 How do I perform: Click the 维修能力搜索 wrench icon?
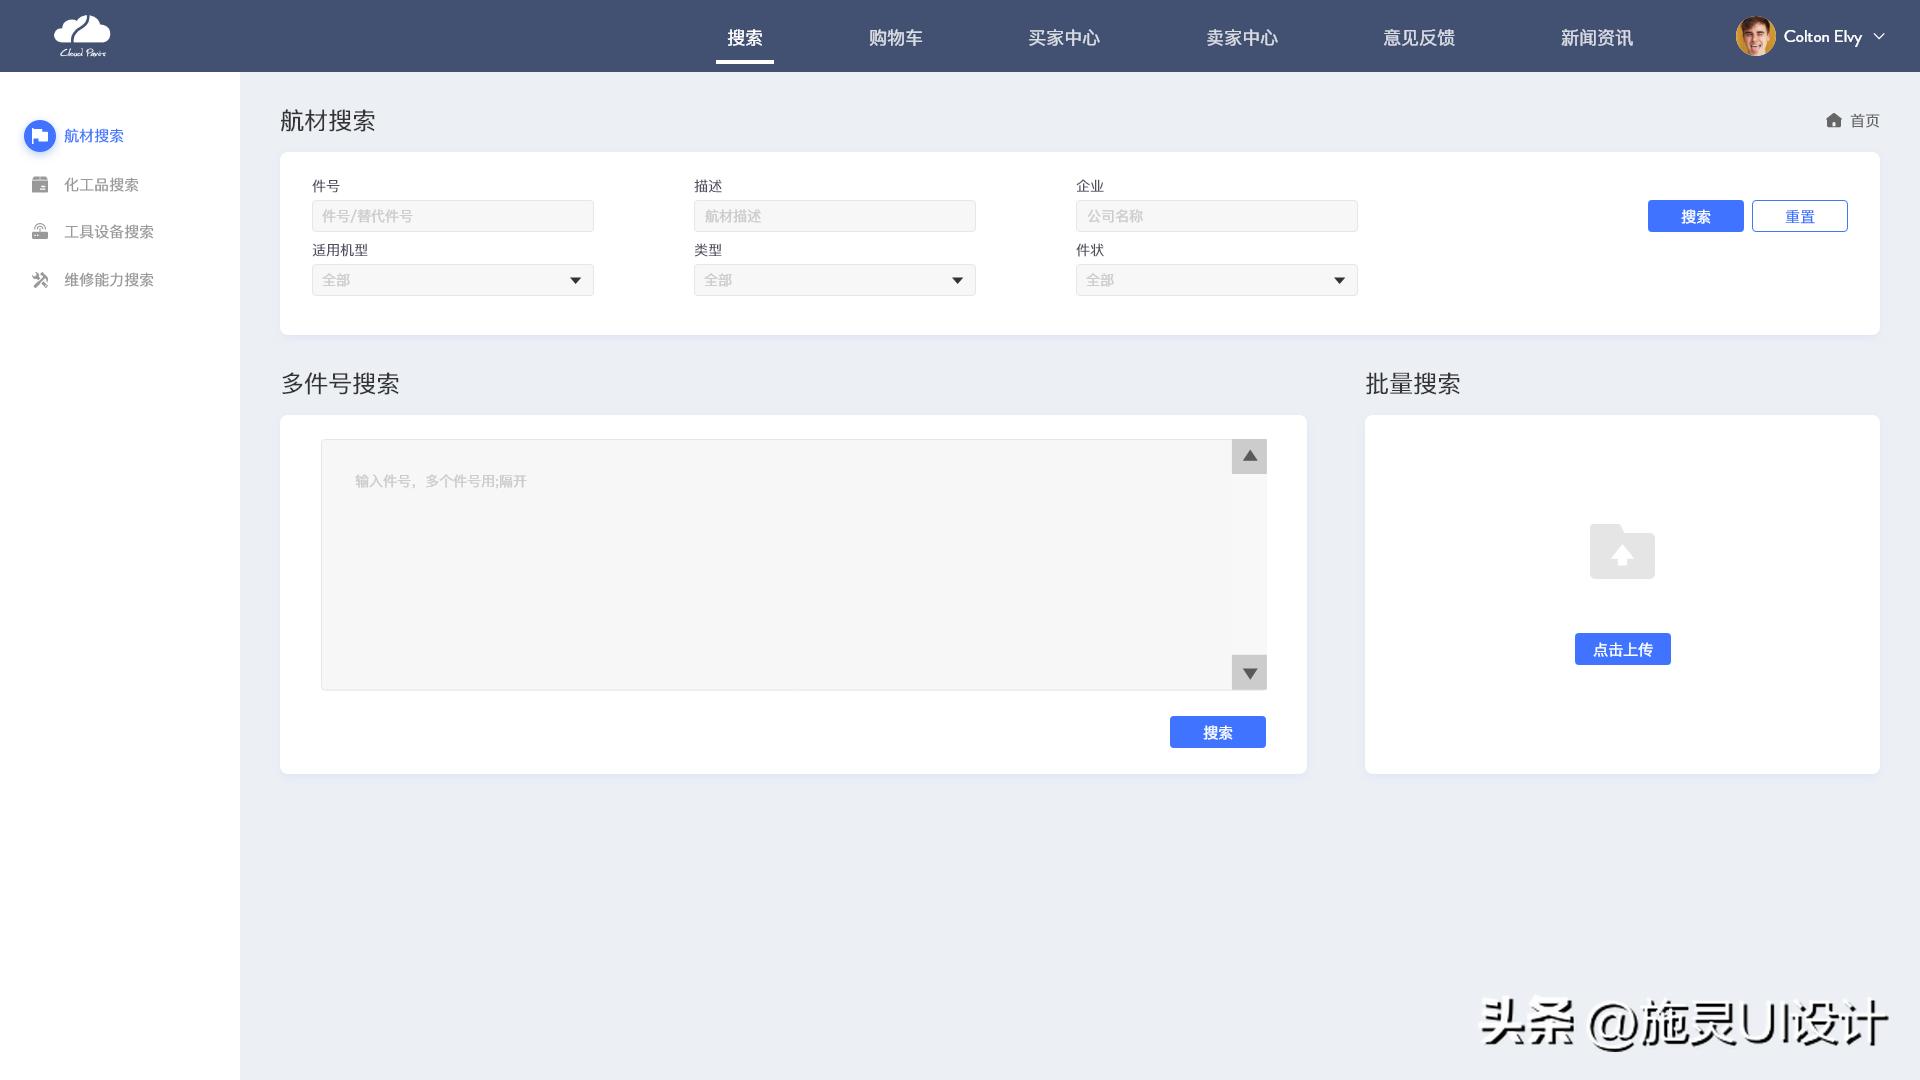tap(40, 280)
